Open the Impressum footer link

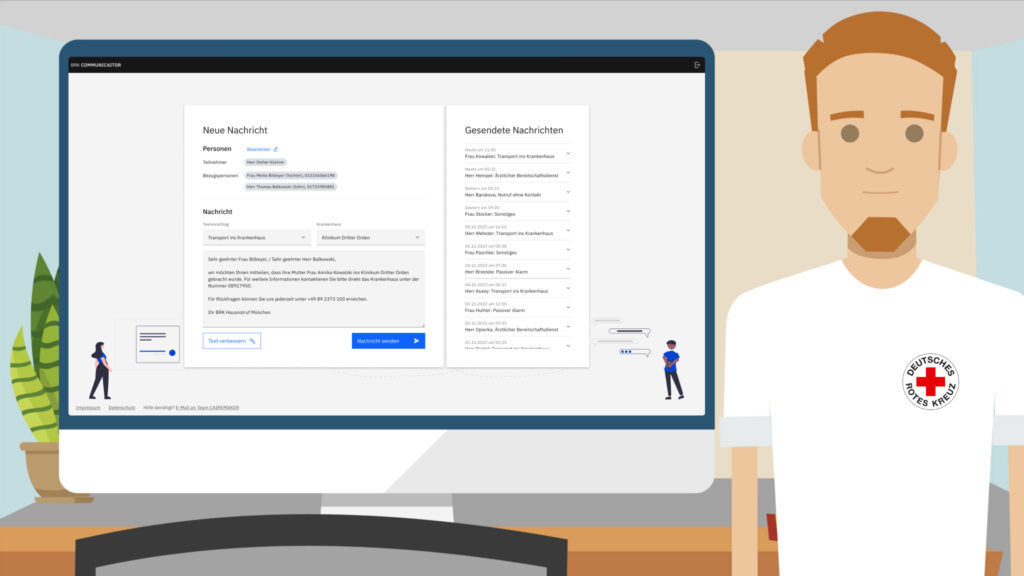[88, 408]
